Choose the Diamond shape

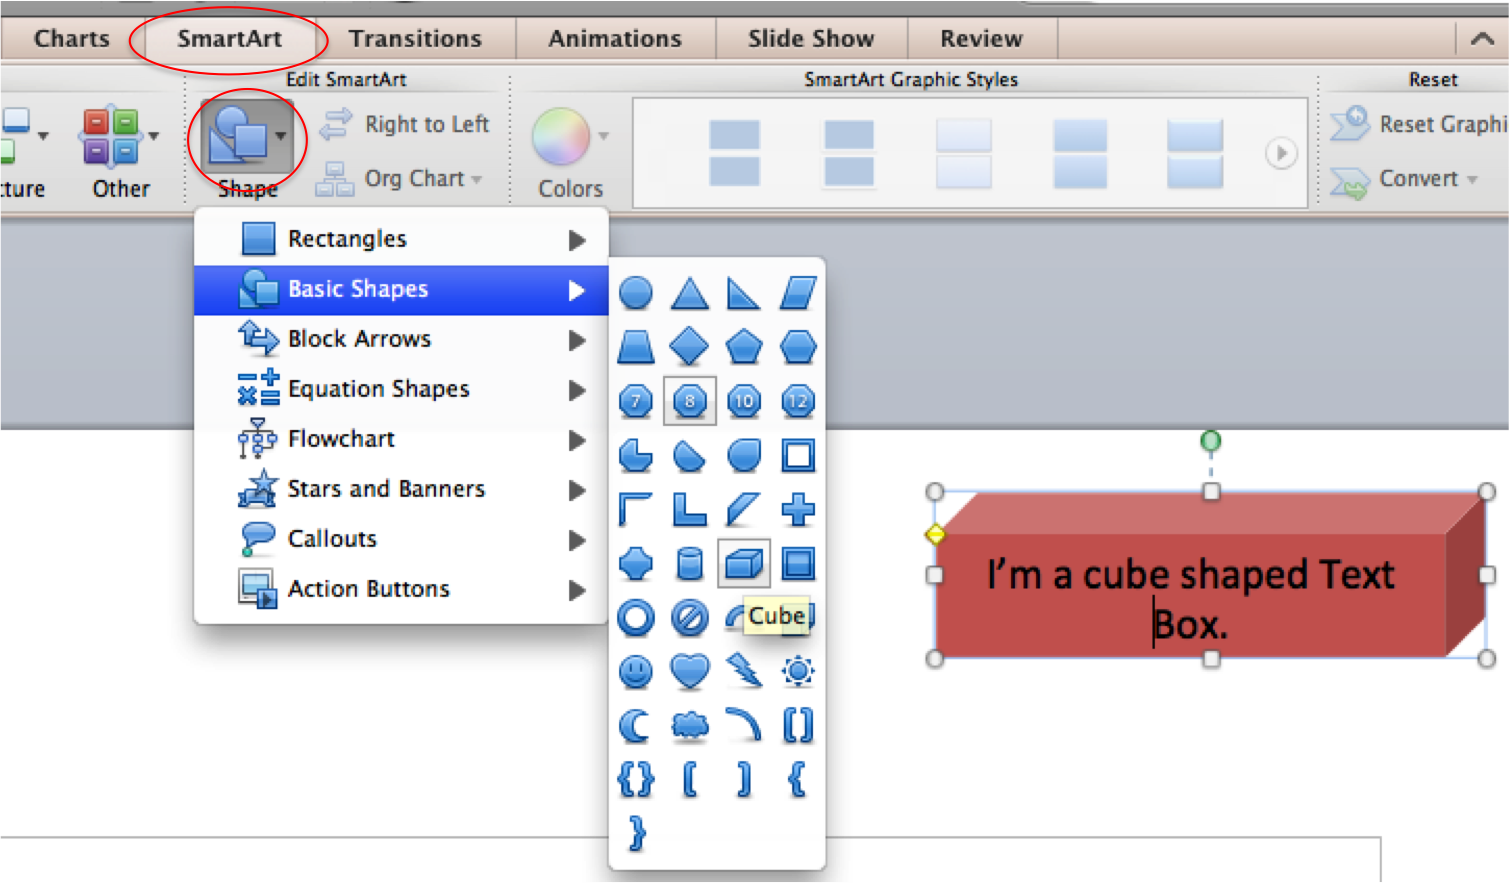[689, 347]
